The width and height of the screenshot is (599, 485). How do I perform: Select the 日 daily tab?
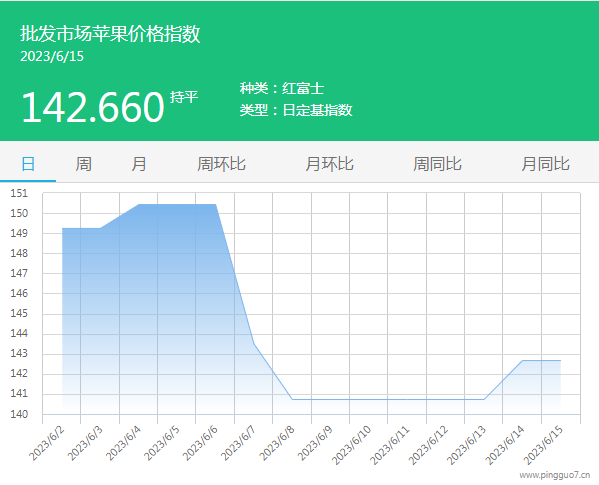click(x=28, y=164)
